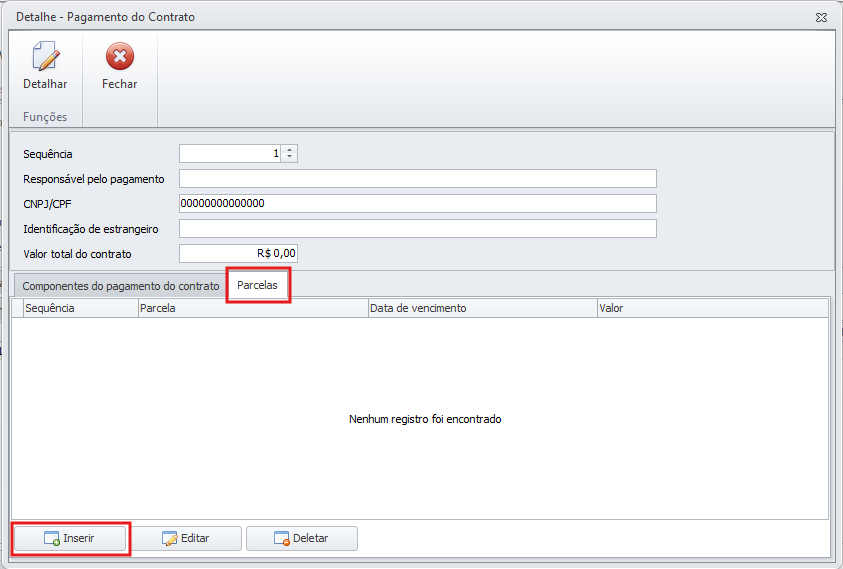Sort by Parcela column header

tap(252, 308)
